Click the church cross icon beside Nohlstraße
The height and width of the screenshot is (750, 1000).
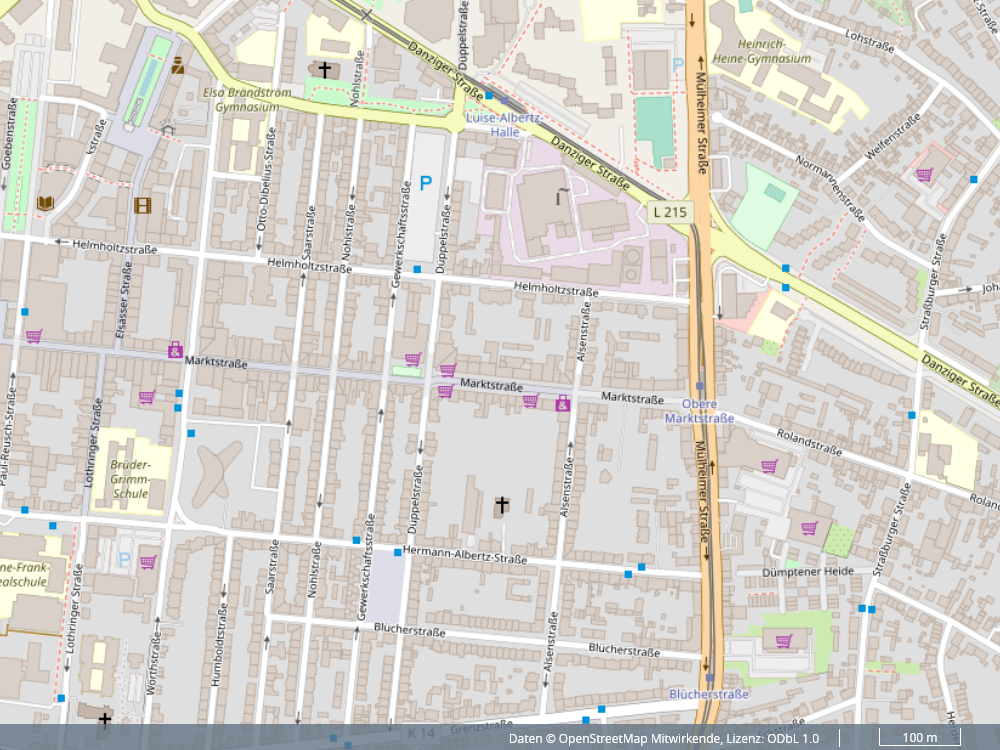[x=325, y=69]
